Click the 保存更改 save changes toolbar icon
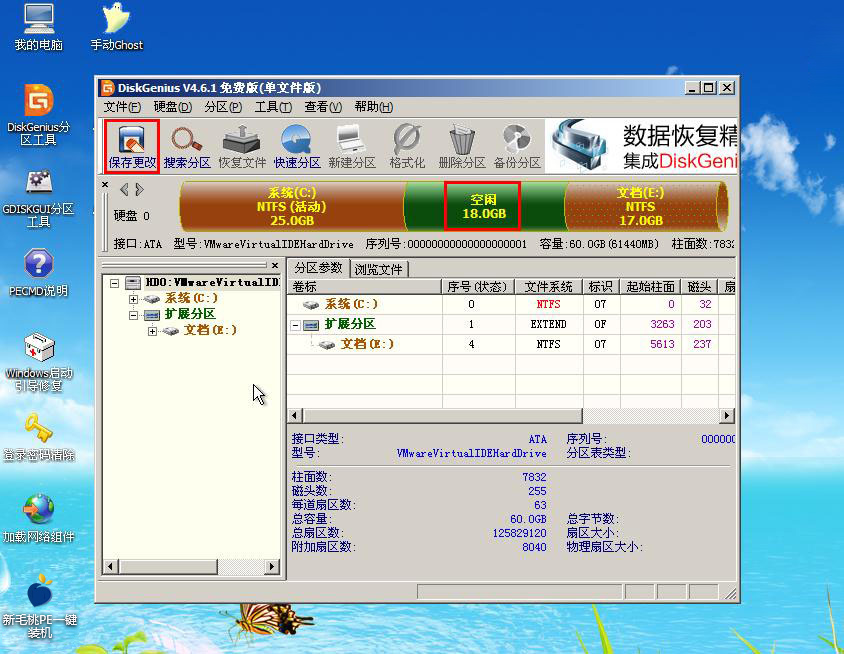This screenshot has height=654, width=844. coord(132,146)
